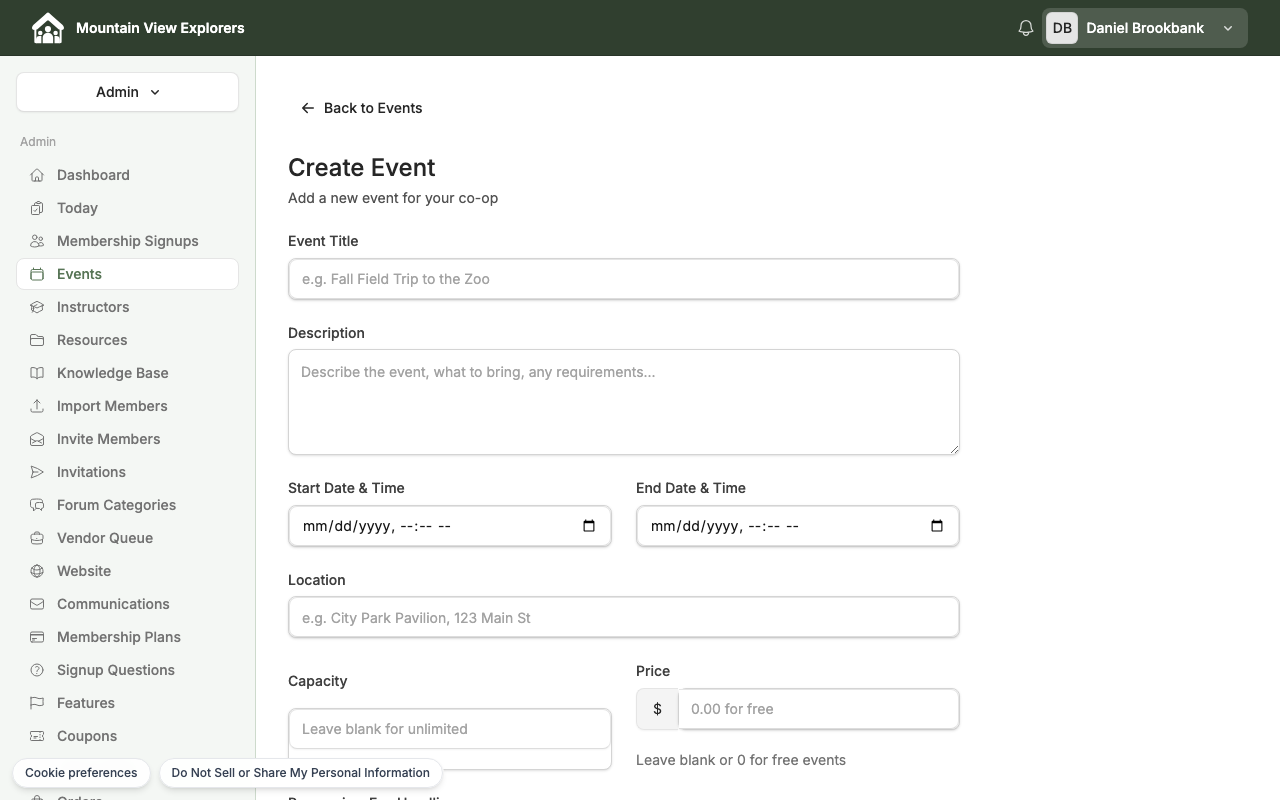Image resolution: width=1280 pixels, height=800 pixels.
Task: Click the Communications mail icon
Action: 37,604
